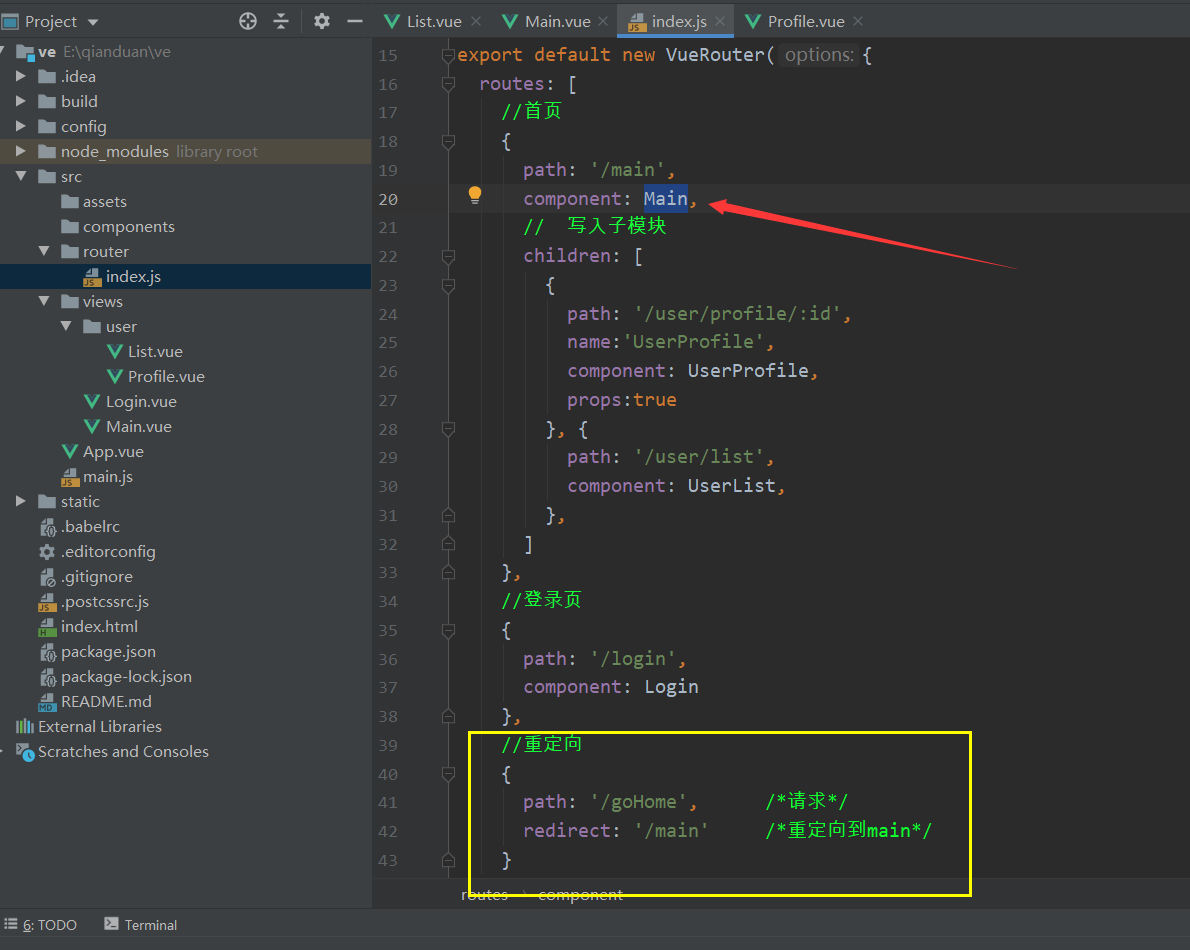The width and height of the screenshot is (1190, 950).
Task: Collapse the router folder
Action: tap(43, 251)
